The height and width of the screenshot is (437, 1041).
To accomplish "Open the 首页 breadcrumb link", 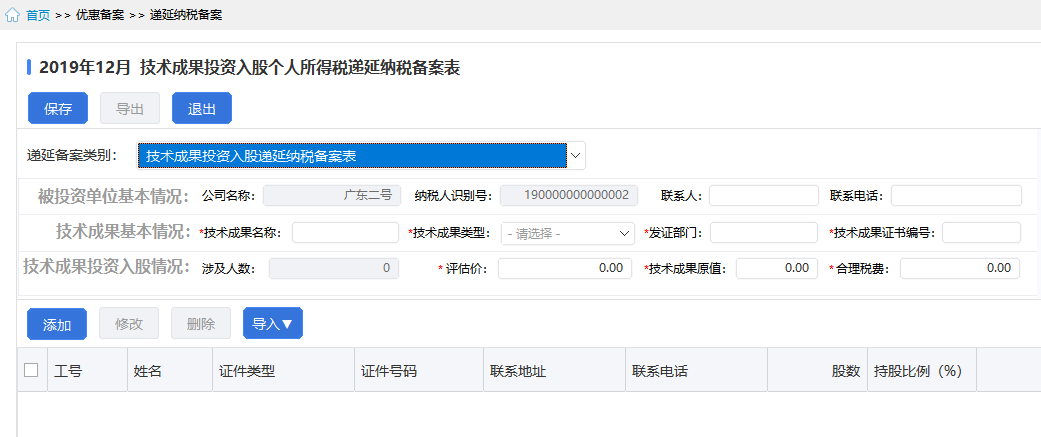I will pyautogui.click(x=38, y=16).
